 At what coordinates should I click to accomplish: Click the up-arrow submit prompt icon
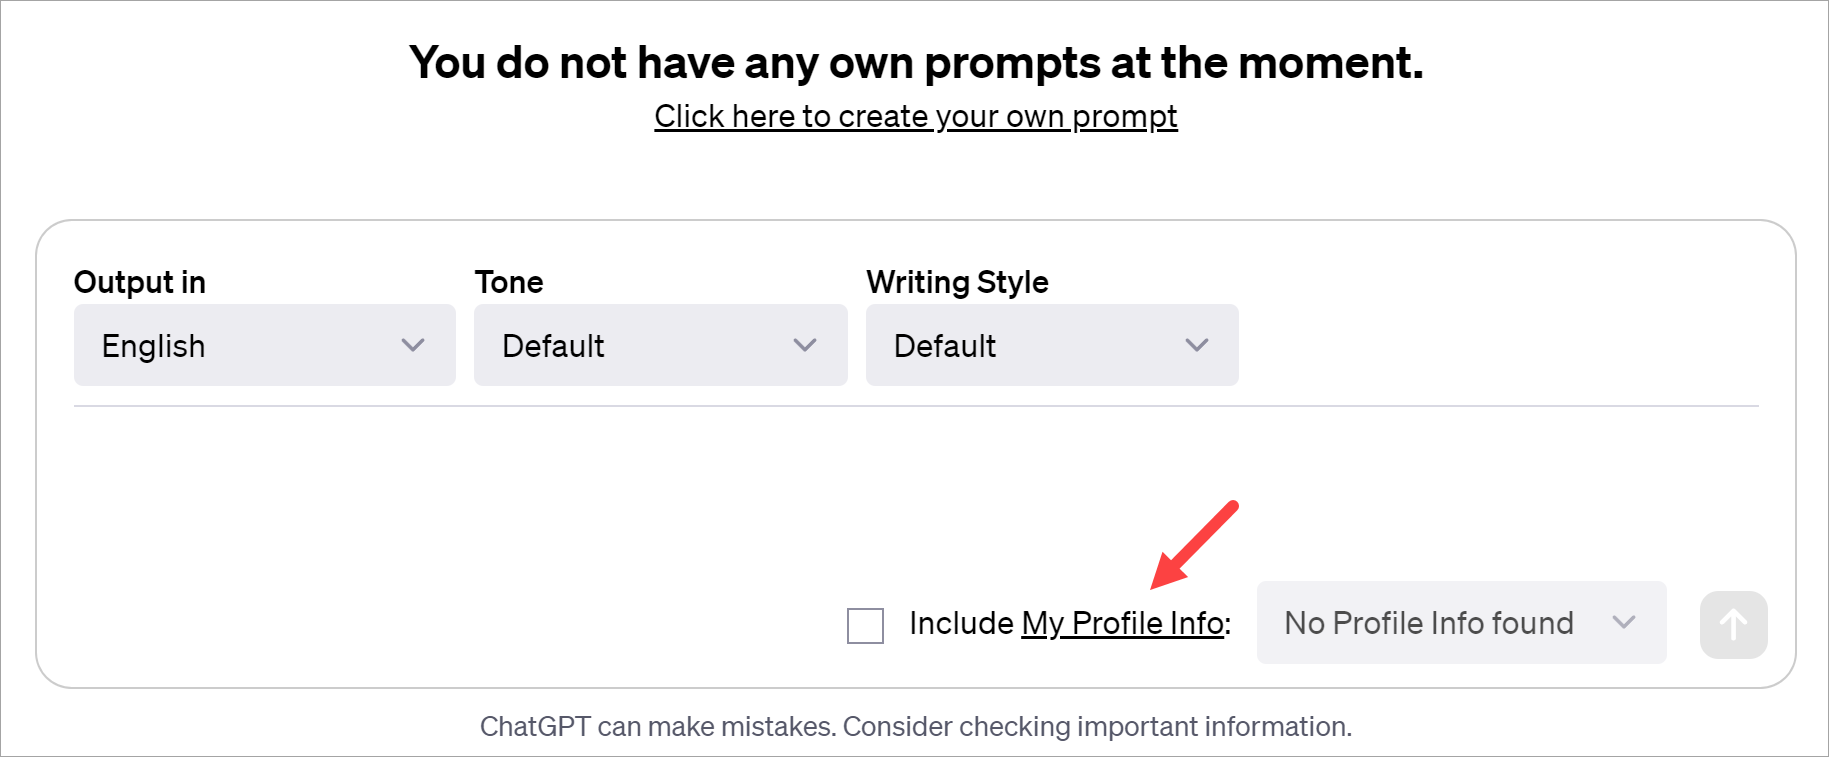point(1733,623)
